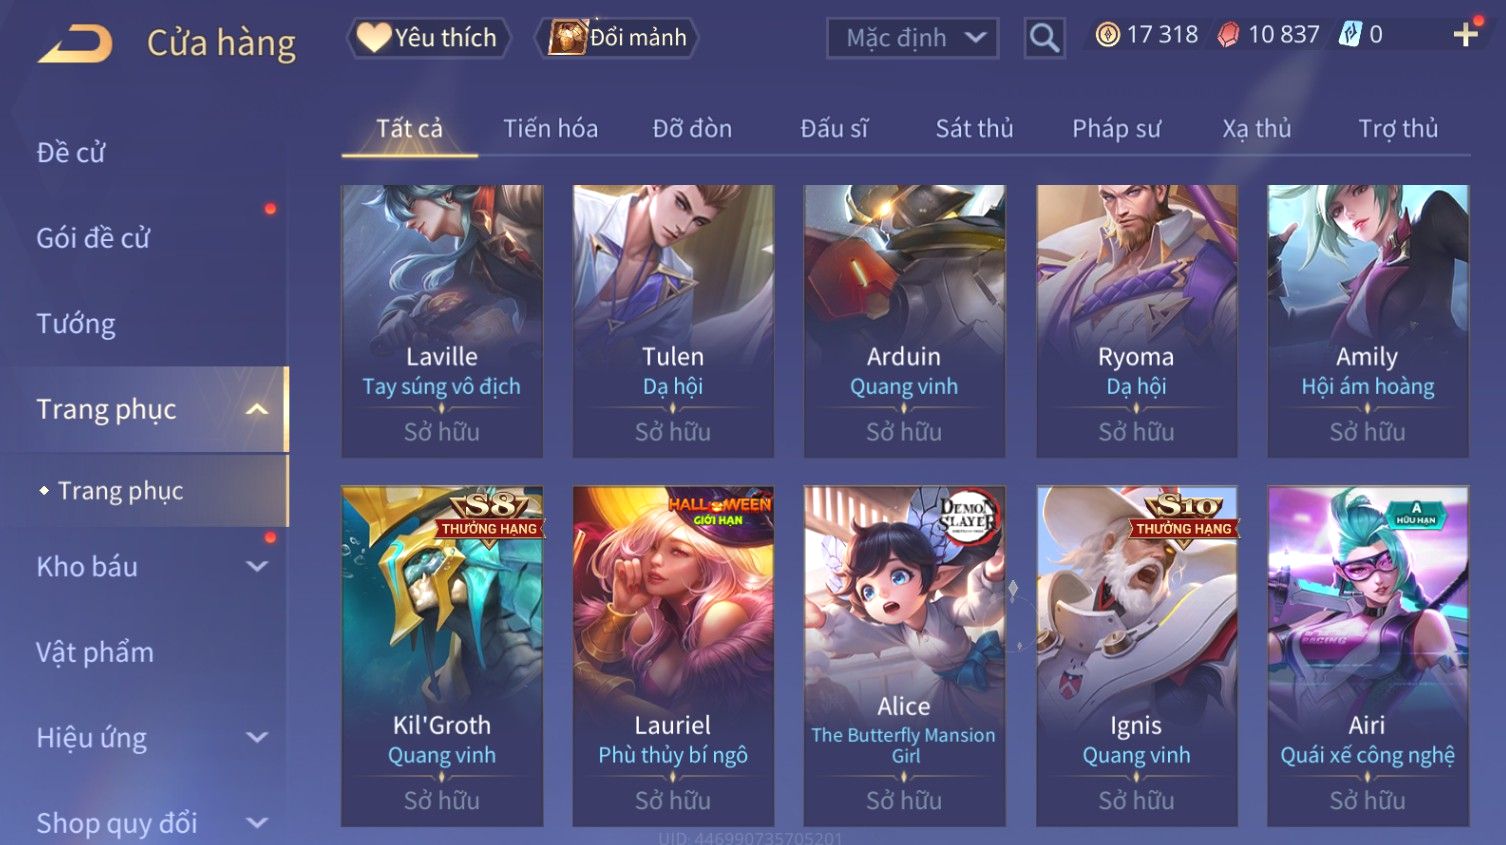Open Yêu thích heart favorites
Image resolution: width=1506 pixels, height=845 pixels.
[428, 38]
